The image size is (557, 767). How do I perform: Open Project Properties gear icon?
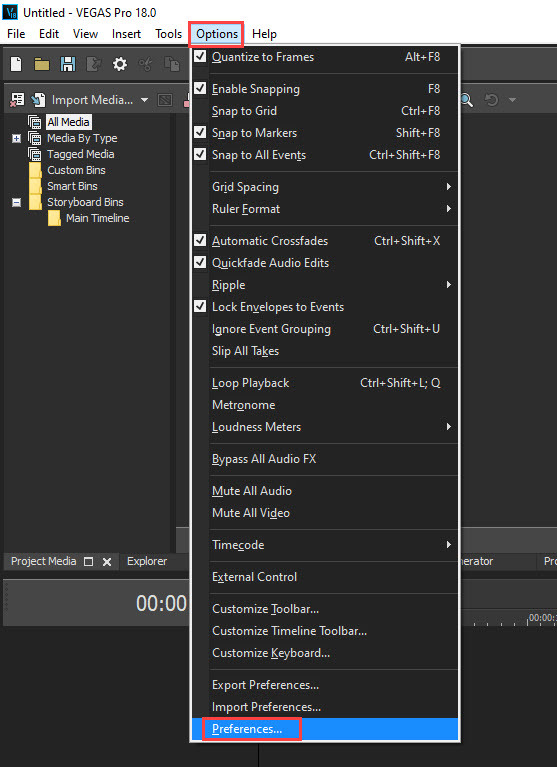pyautogui.click(x=120, y=64)
